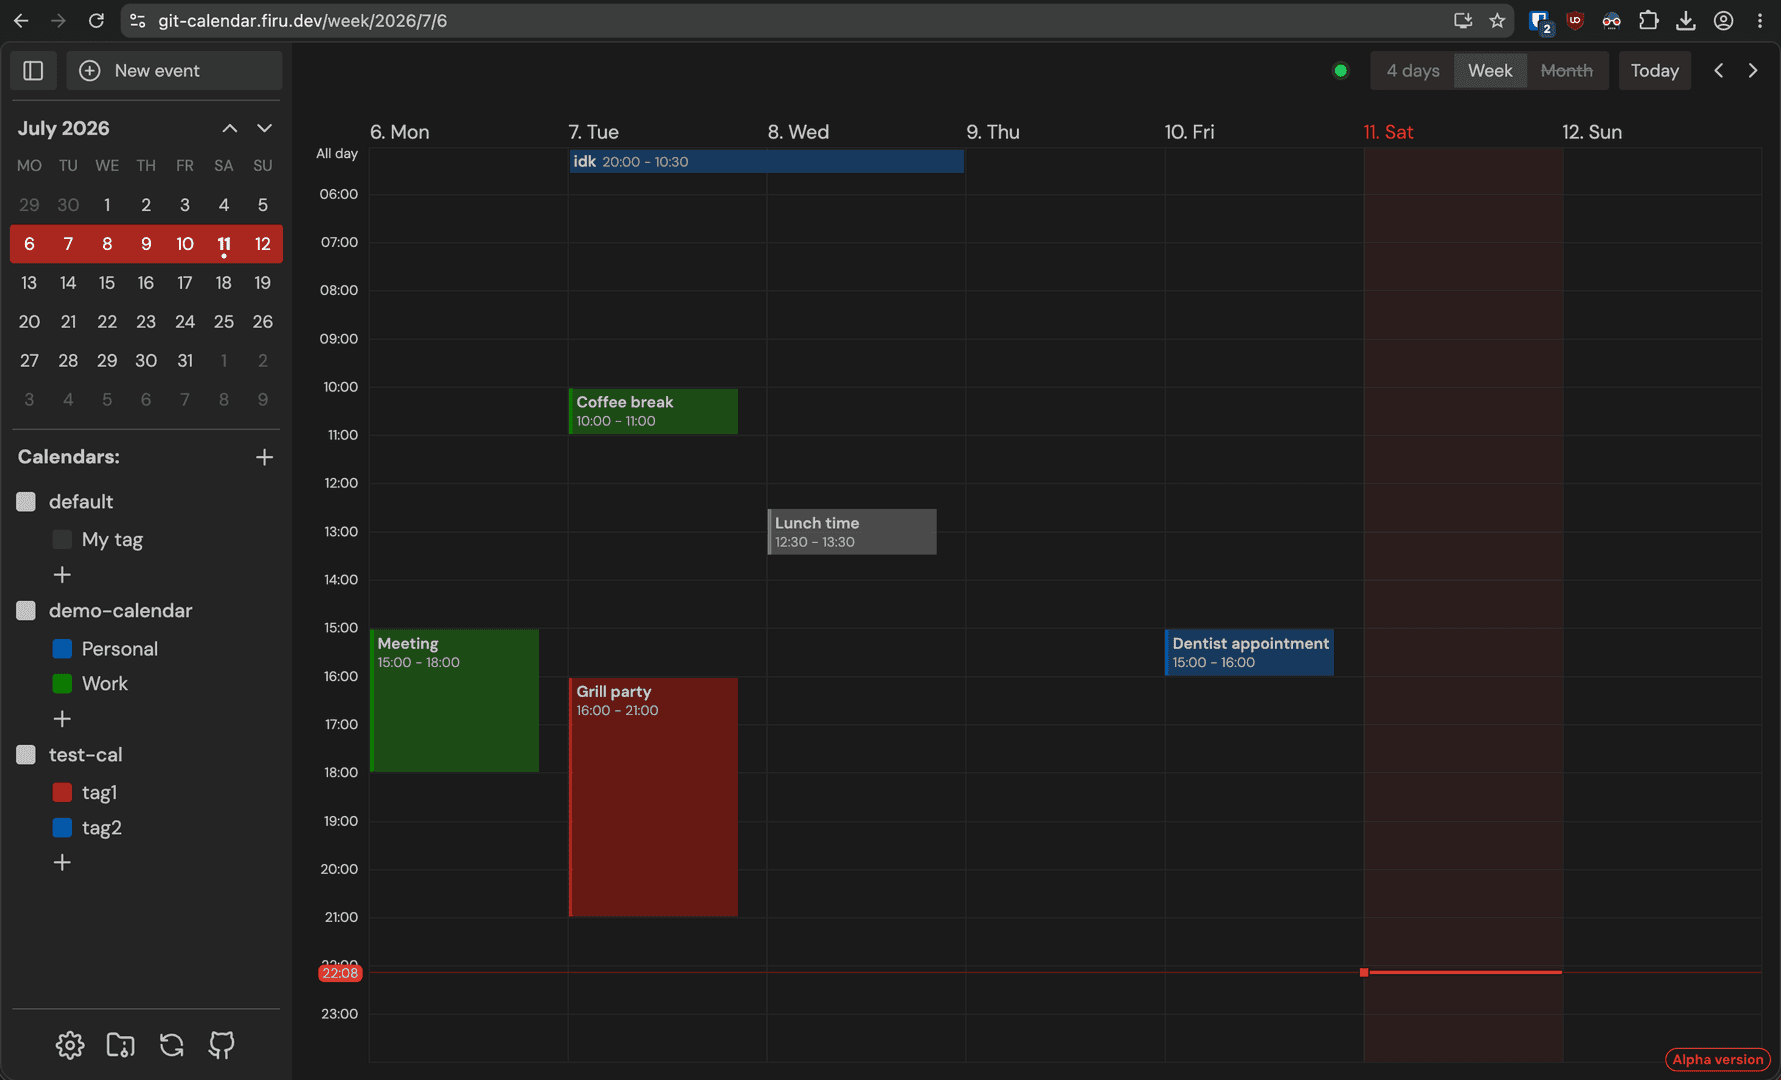Click the 9. Thu day header
The width and height of the screenshot is (1781, 1080).
pyautogui.click(x=993, y=132)
